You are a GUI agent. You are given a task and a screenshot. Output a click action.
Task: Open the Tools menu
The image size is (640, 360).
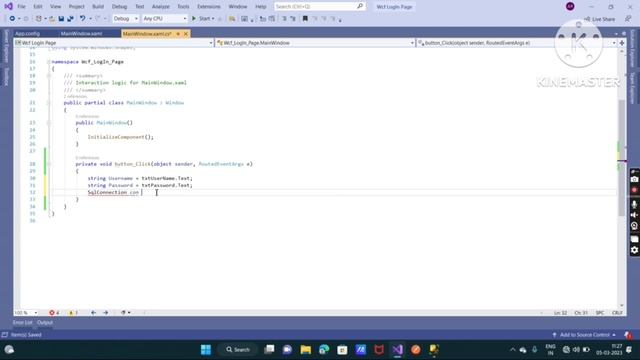point(183,7)
